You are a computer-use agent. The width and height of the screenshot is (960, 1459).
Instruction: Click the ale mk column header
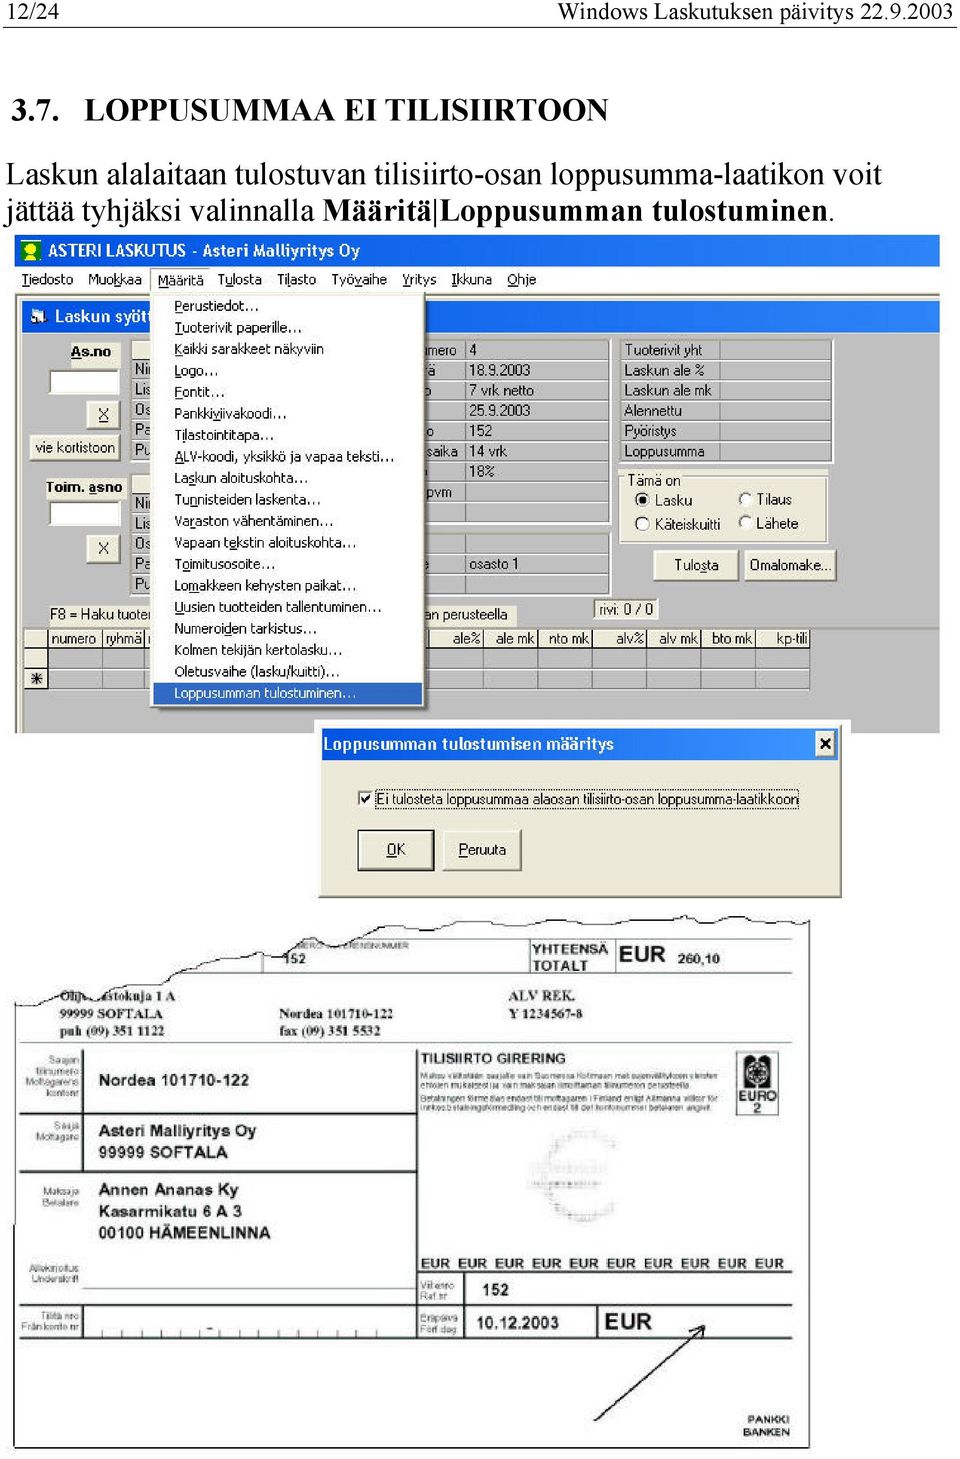tap(514, 639)
